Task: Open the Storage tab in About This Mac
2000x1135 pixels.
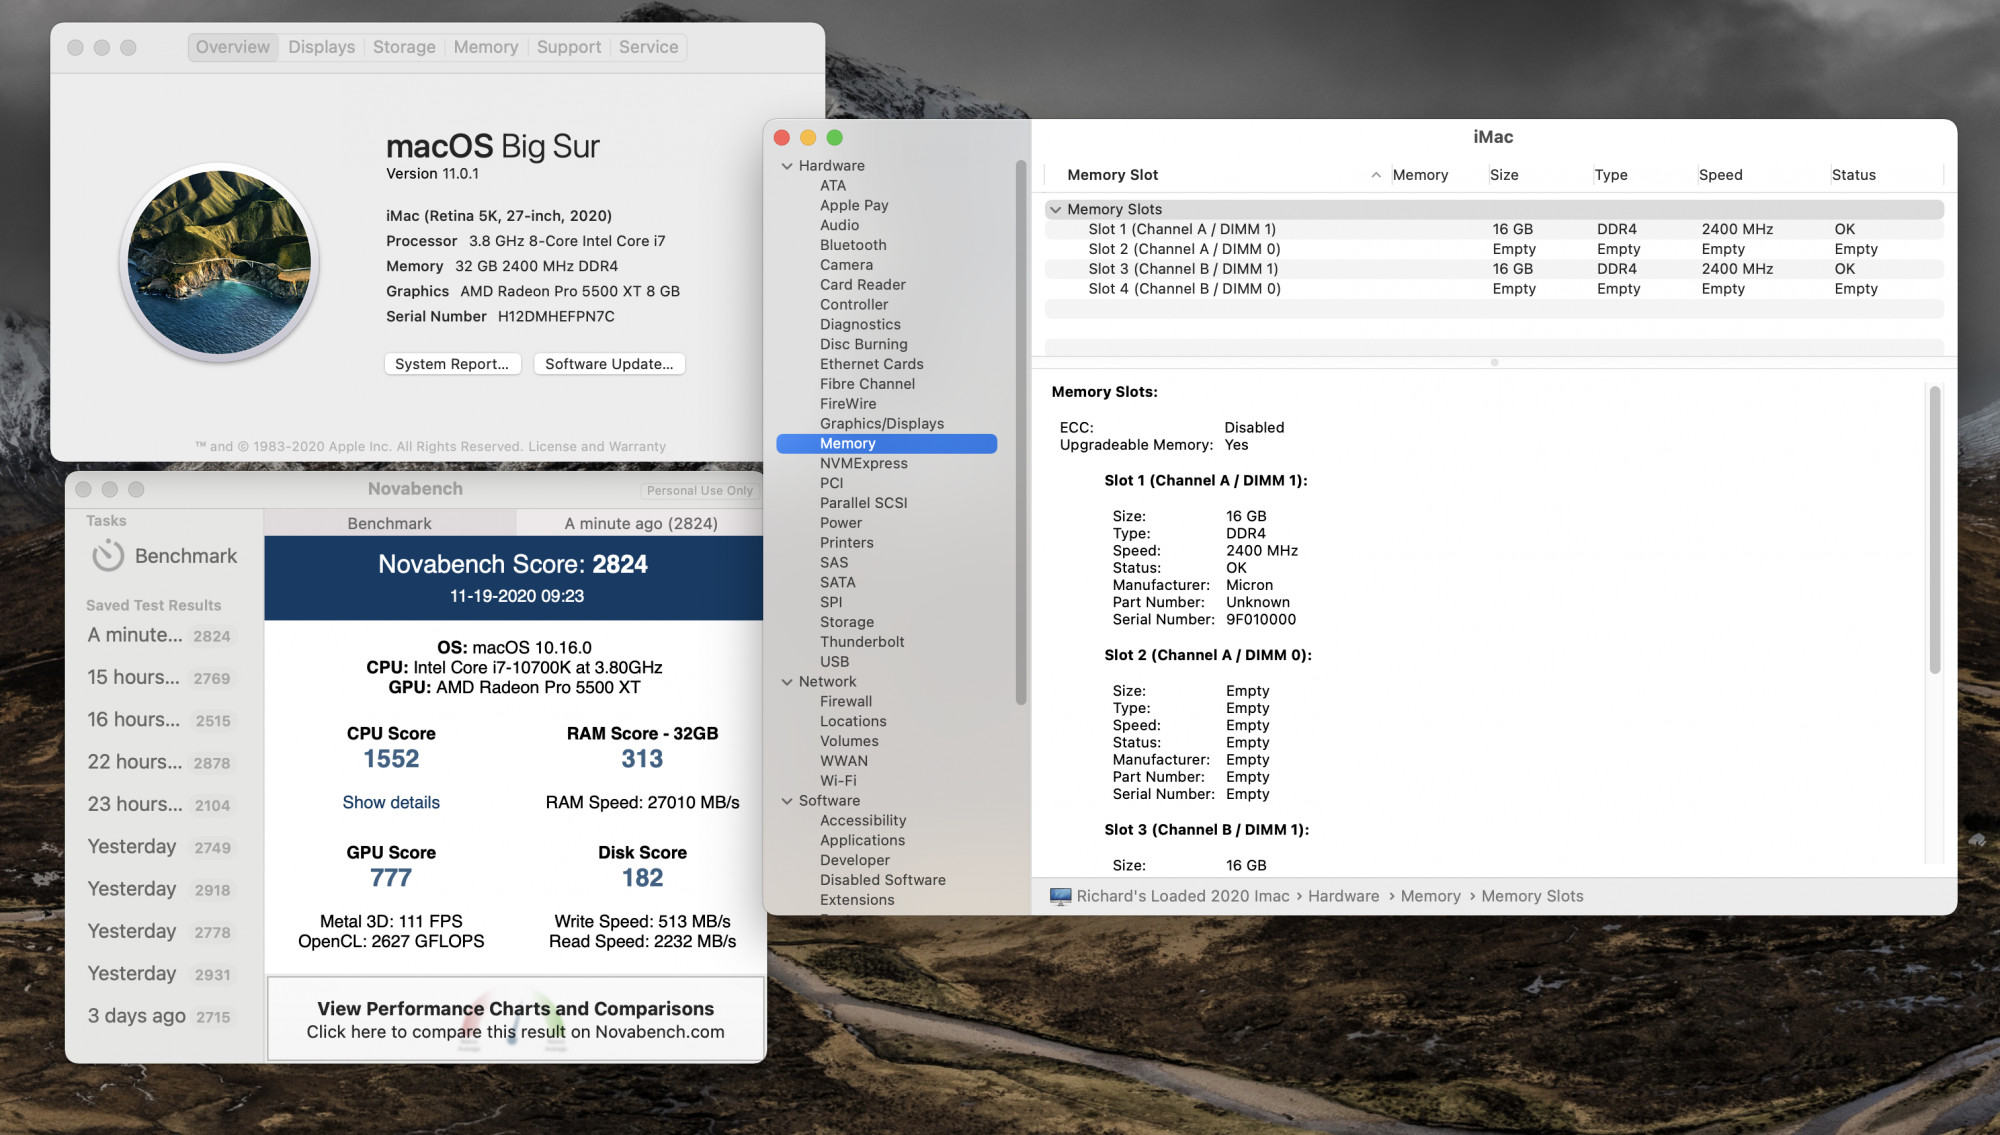Action: pyautogui.click(x=404, y=47)
